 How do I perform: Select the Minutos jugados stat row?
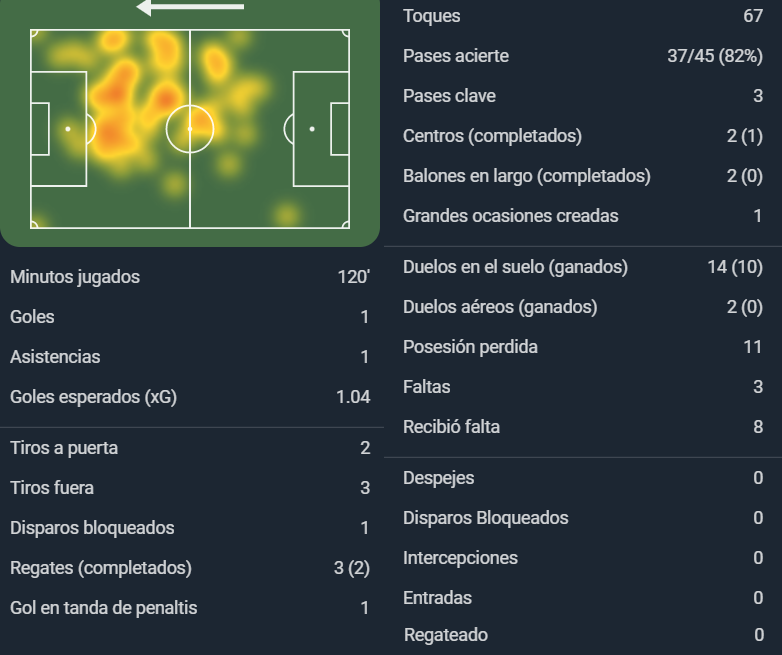(x=190, y=277)
